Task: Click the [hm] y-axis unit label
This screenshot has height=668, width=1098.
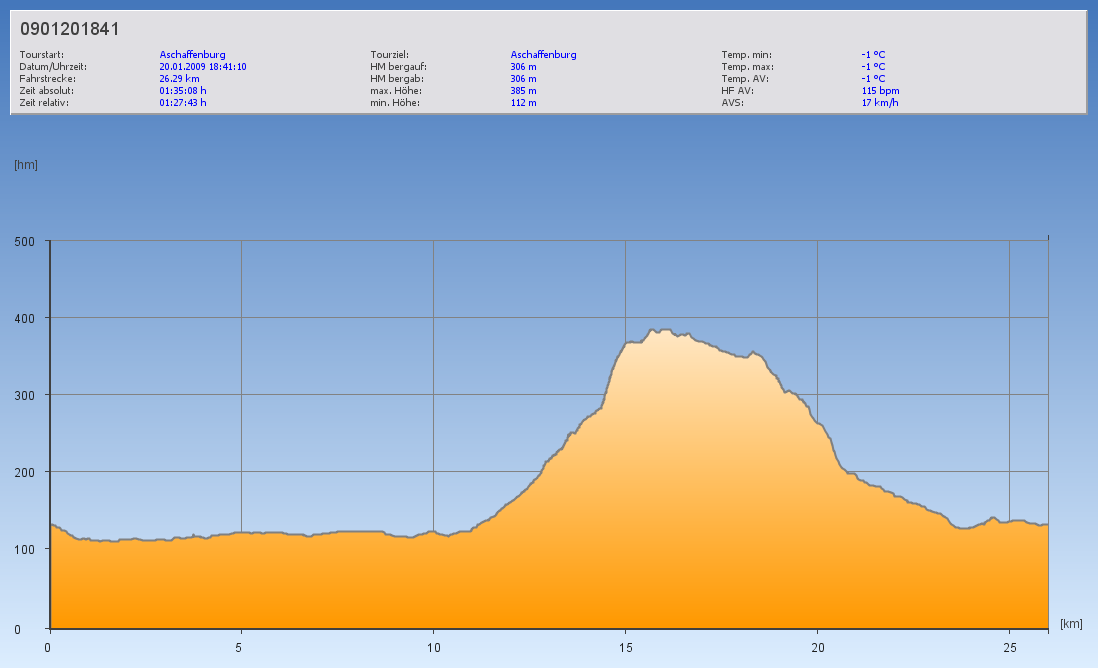Action: click(26, 165)
